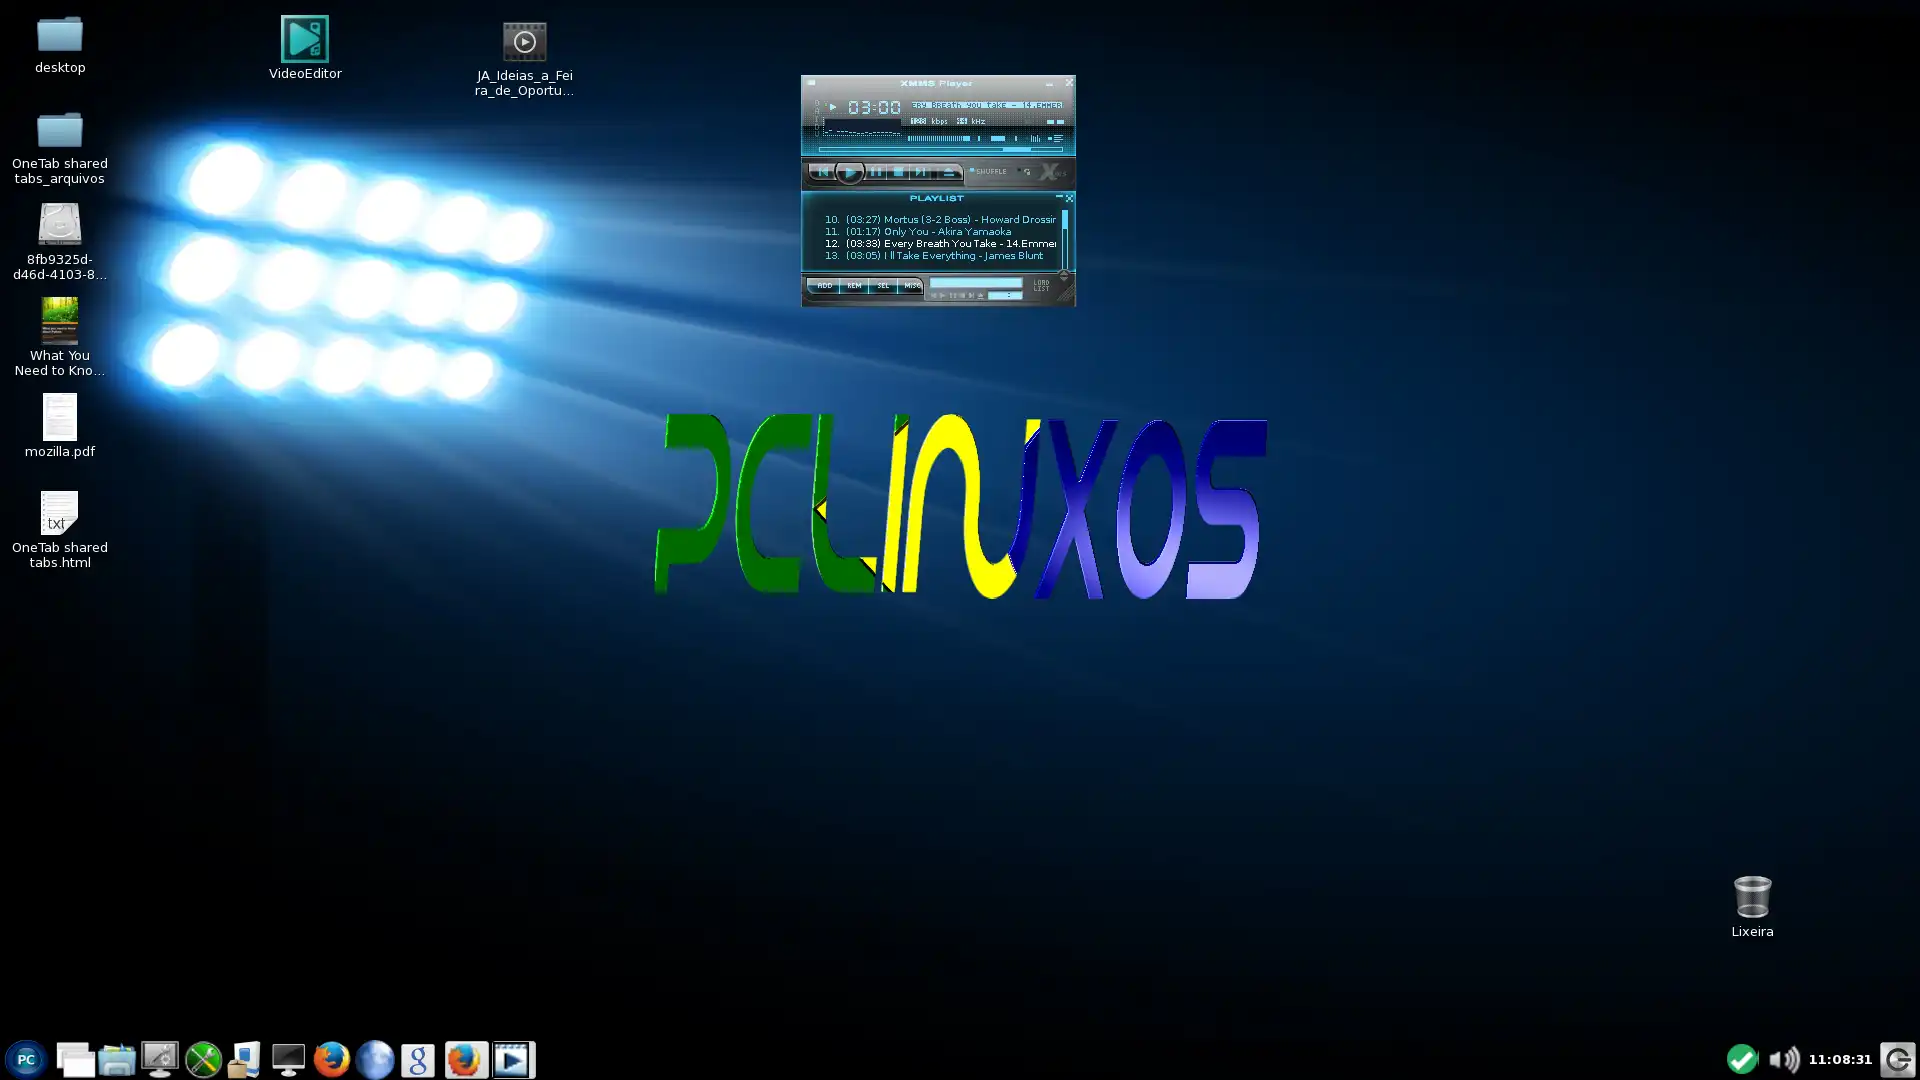Skip to previous track in XMMS
1920x1080 pixels.
(x=822, y=172)
